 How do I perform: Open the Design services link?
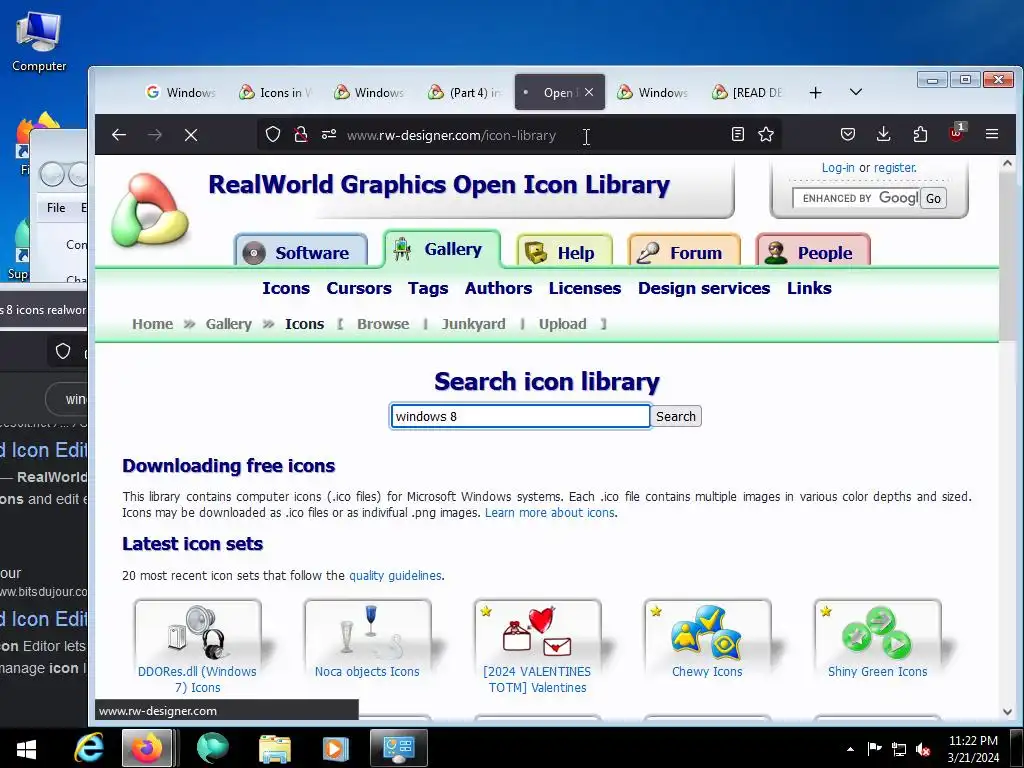(x=704, y=288)
